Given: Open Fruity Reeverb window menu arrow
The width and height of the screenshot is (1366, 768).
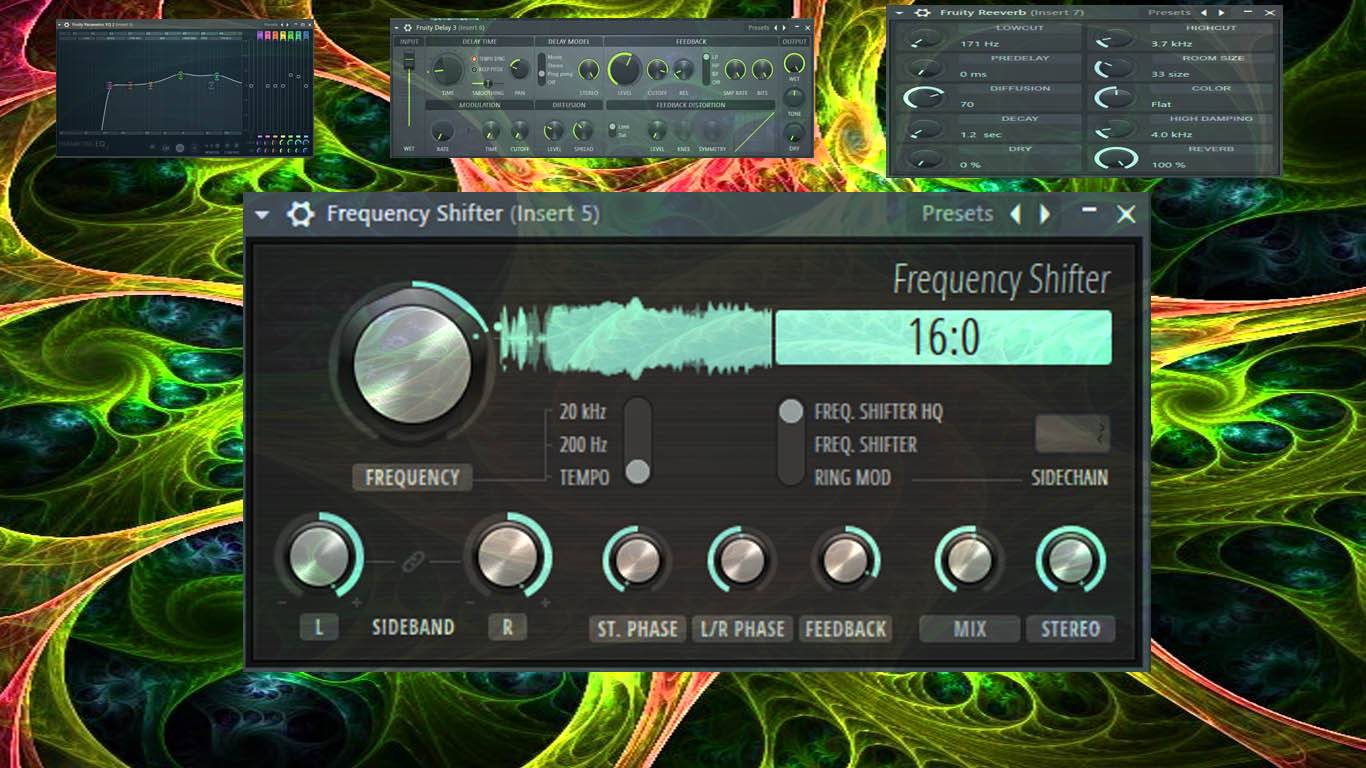Looking at the screenshot, I should click(x=899, y=13).
